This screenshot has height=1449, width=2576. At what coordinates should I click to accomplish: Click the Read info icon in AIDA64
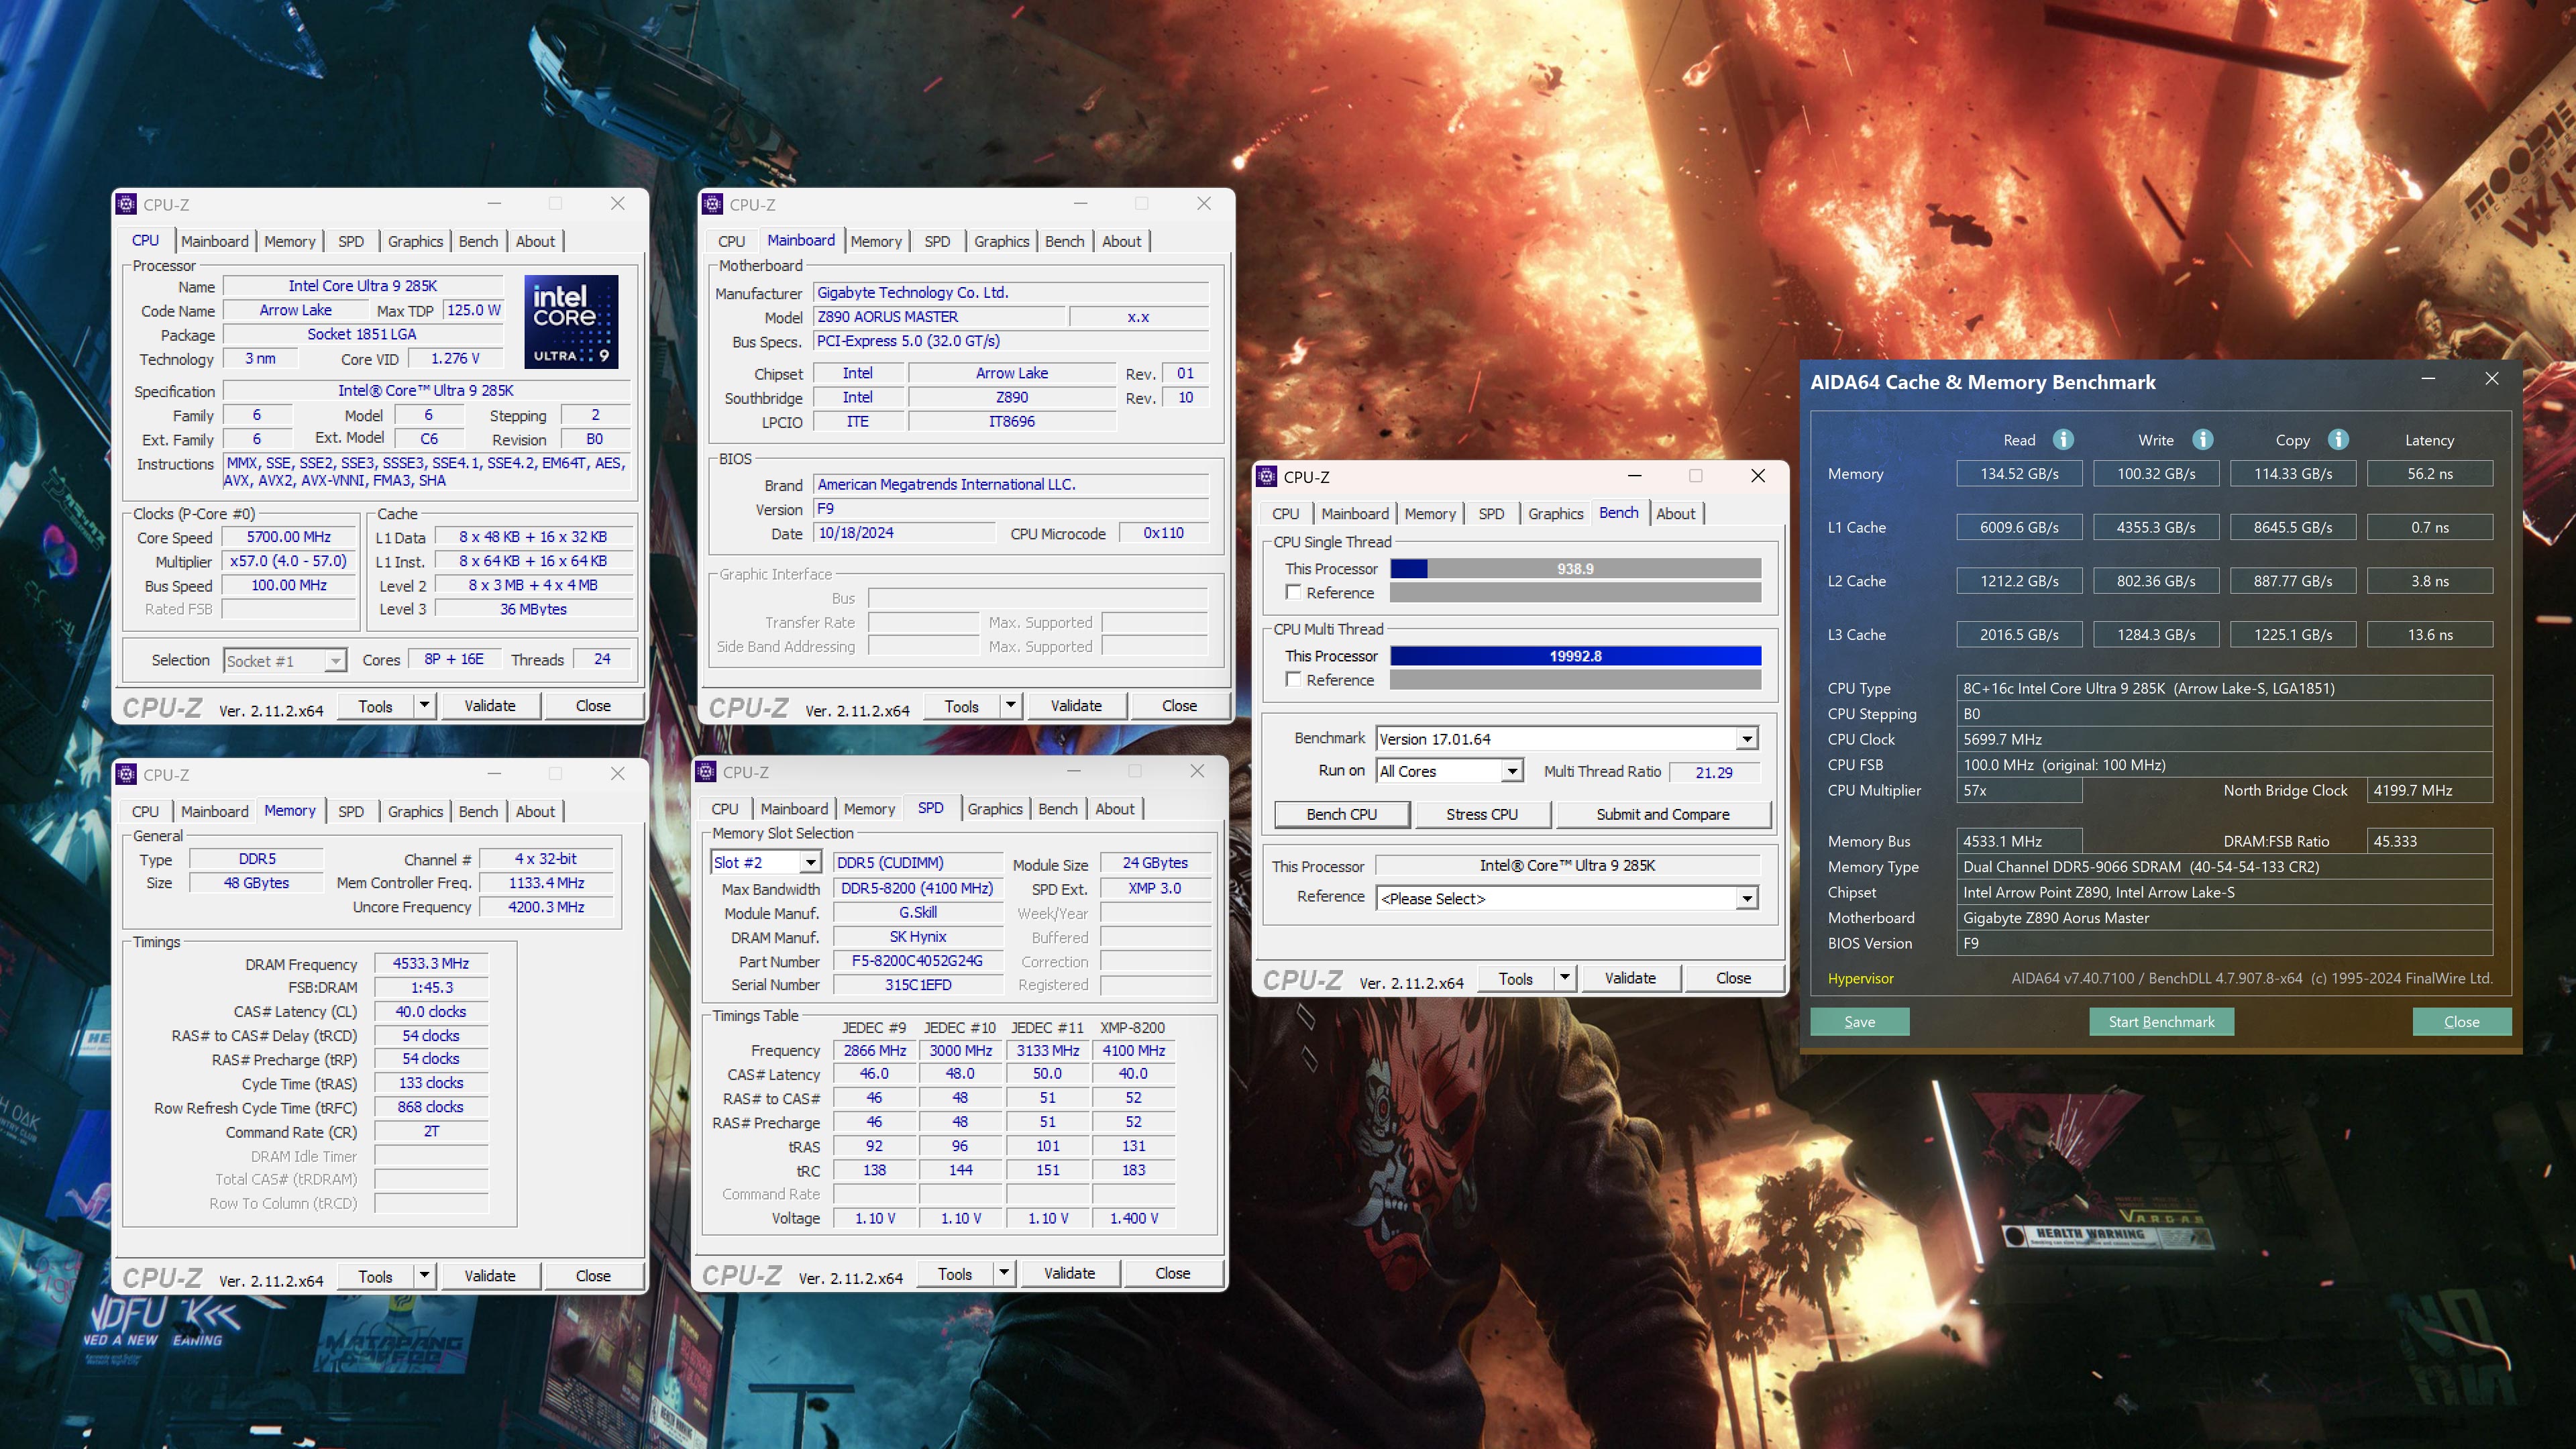tap(2063, 440)
